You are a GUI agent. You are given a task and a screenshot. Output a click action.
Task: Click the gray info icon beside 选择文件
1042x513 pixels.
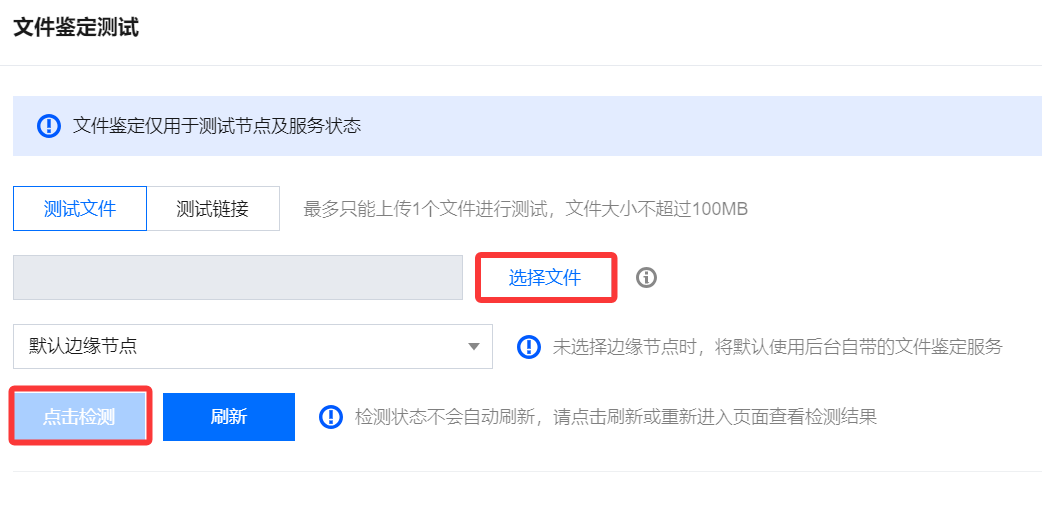647,277
